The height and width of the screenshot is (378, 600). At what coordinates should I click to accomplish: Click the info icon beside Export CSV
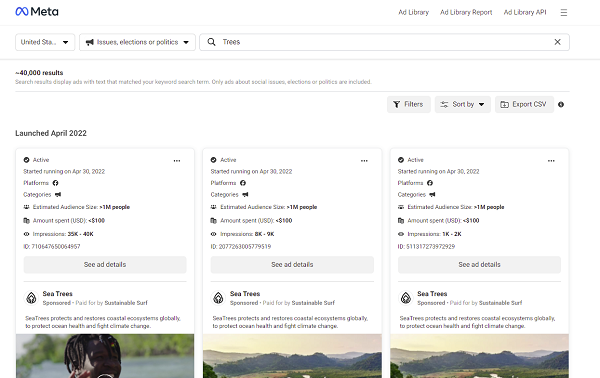(x=561, y=104)
